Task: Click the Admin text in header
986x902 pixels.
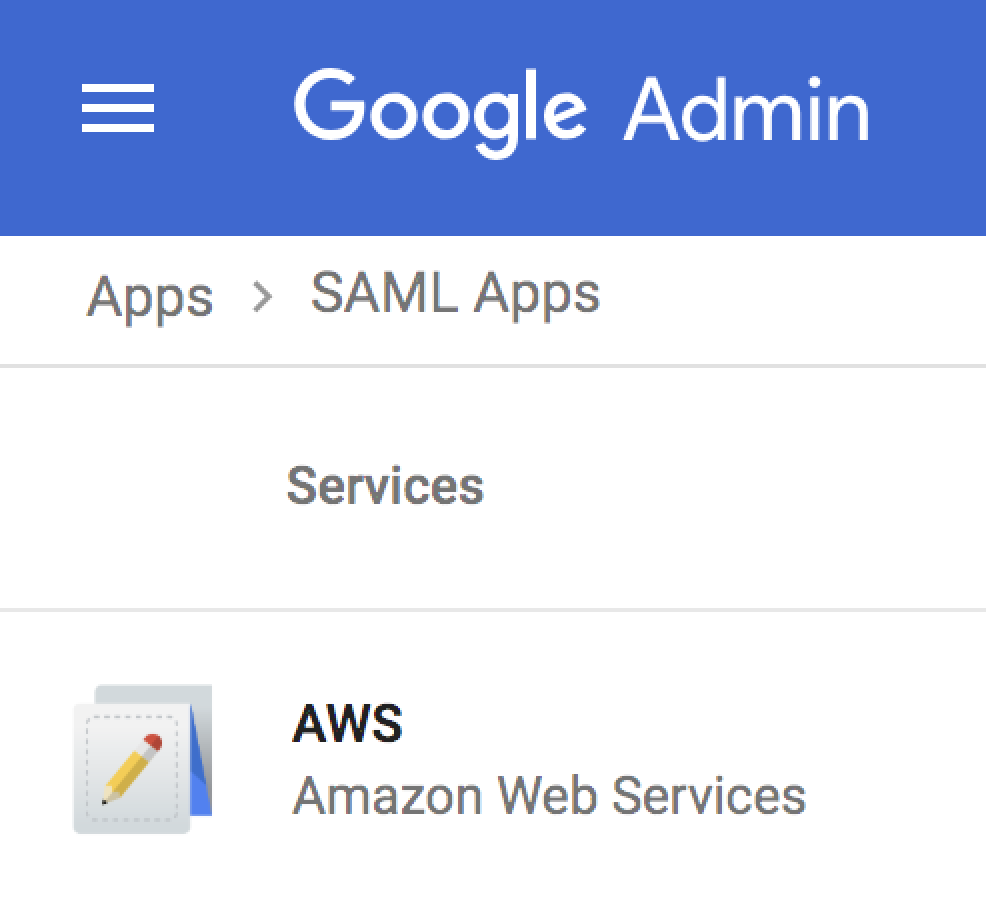Action: [747, 109]
